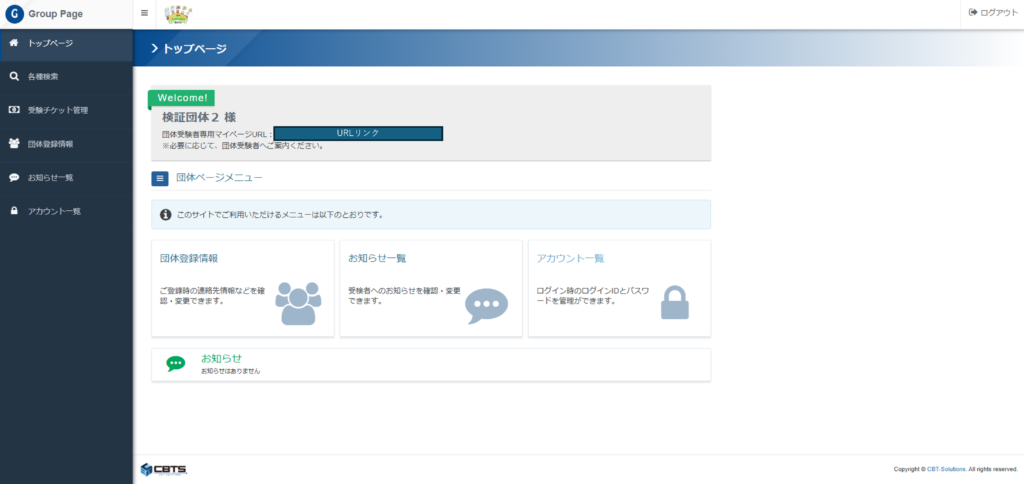Select アカウント一覧 in the sidebar
Image resolution: width=1024 pixels, height=484 pixels.
54,211
